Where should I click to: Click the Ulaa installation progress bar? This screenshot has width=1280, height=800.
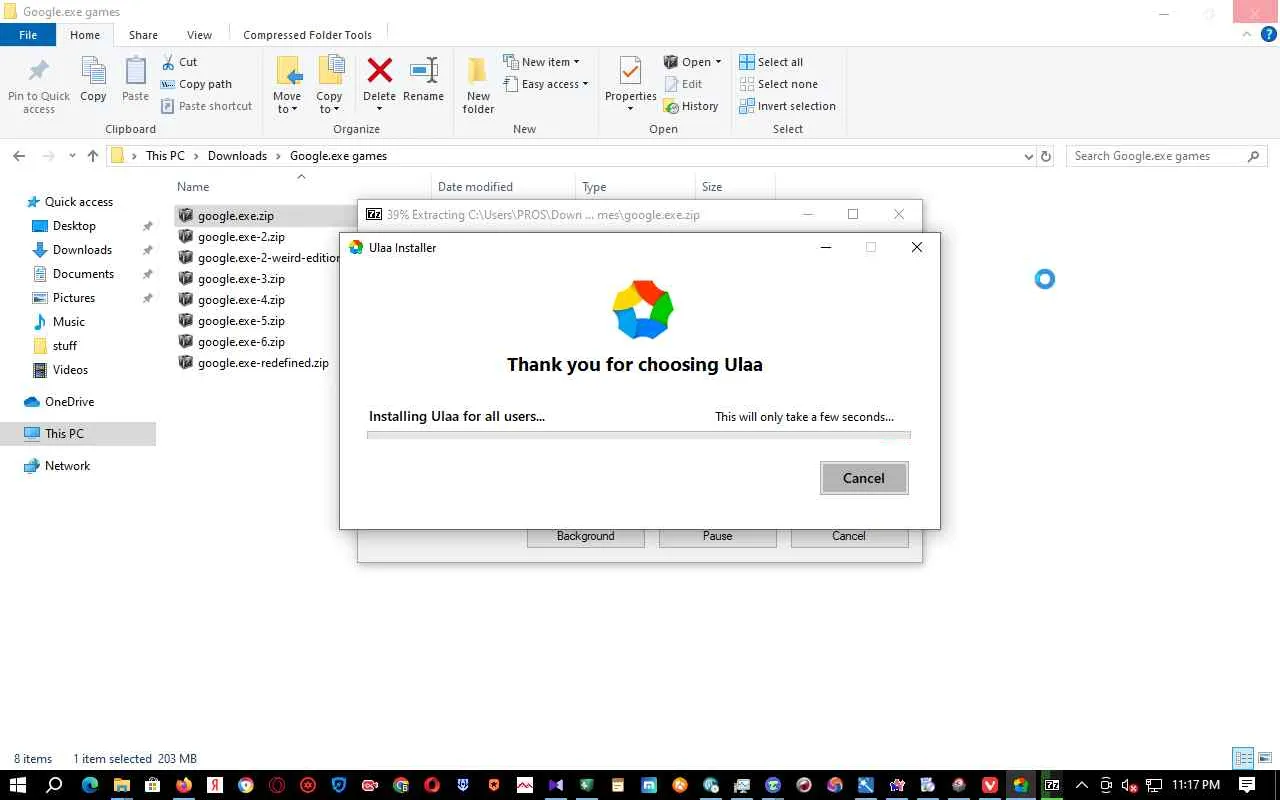[639, 436]
